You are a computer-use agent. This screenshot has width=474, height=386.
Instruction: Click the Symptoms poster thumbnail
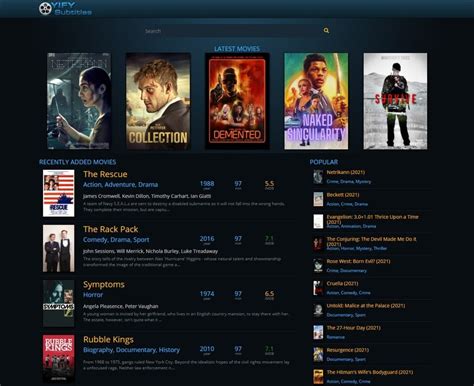pyautogui.click(x=59, y=303)
